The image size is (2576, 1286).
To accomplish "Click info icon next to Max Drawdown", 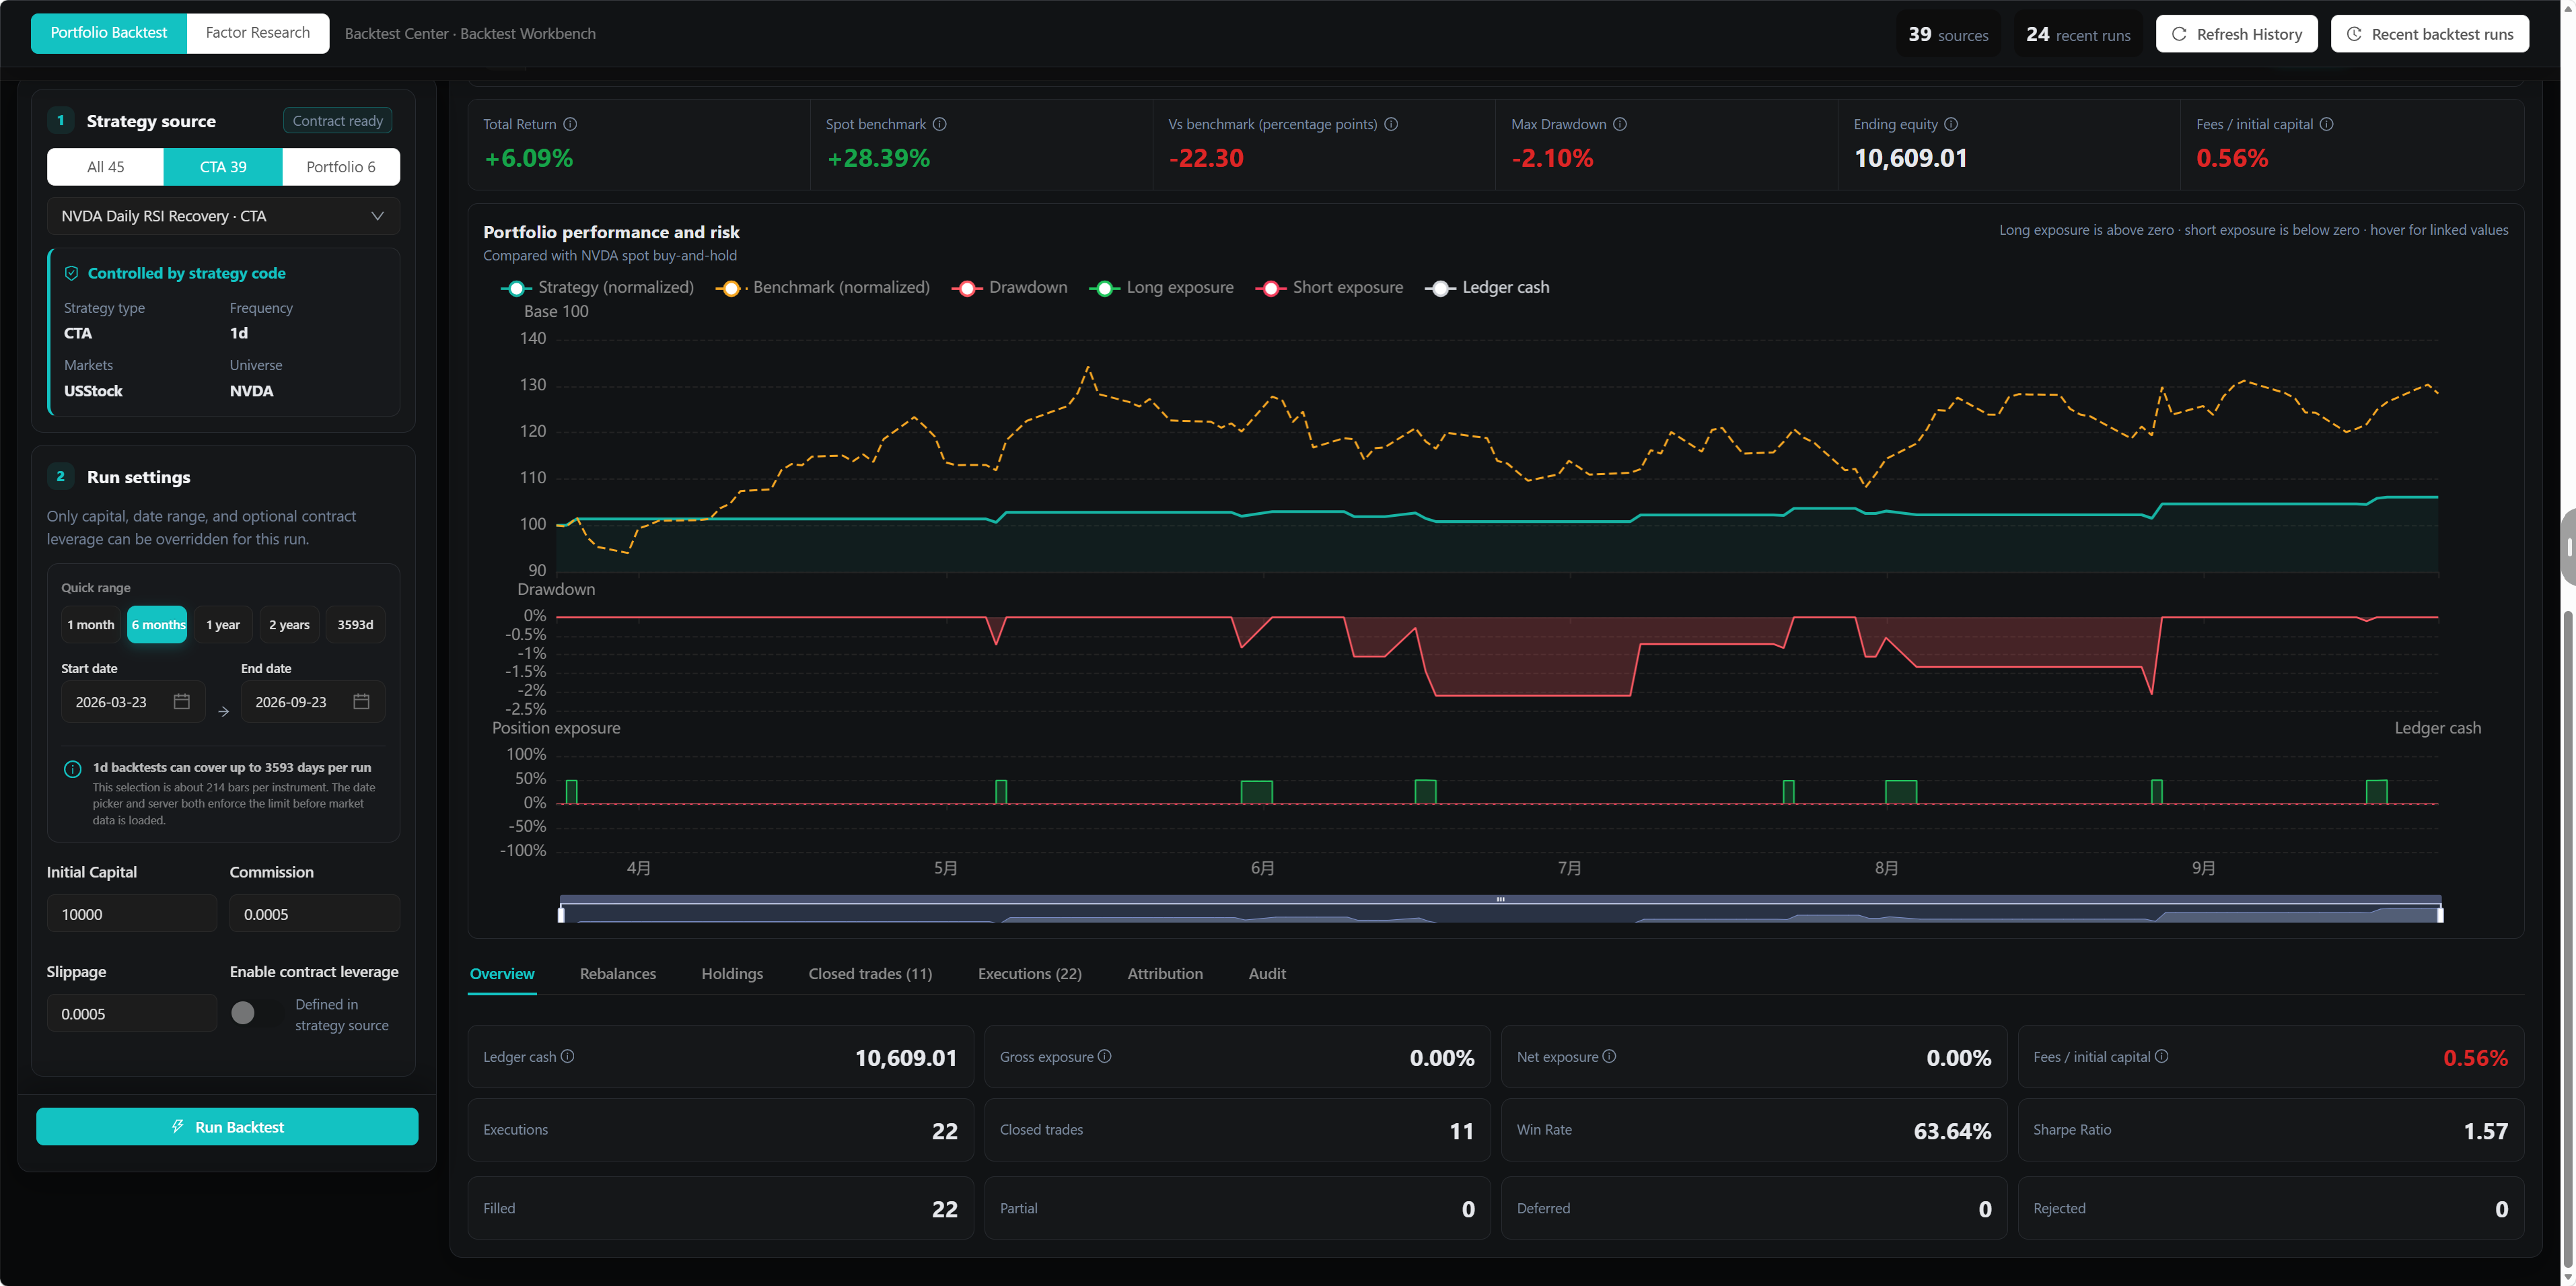I will pos(1620,124).
